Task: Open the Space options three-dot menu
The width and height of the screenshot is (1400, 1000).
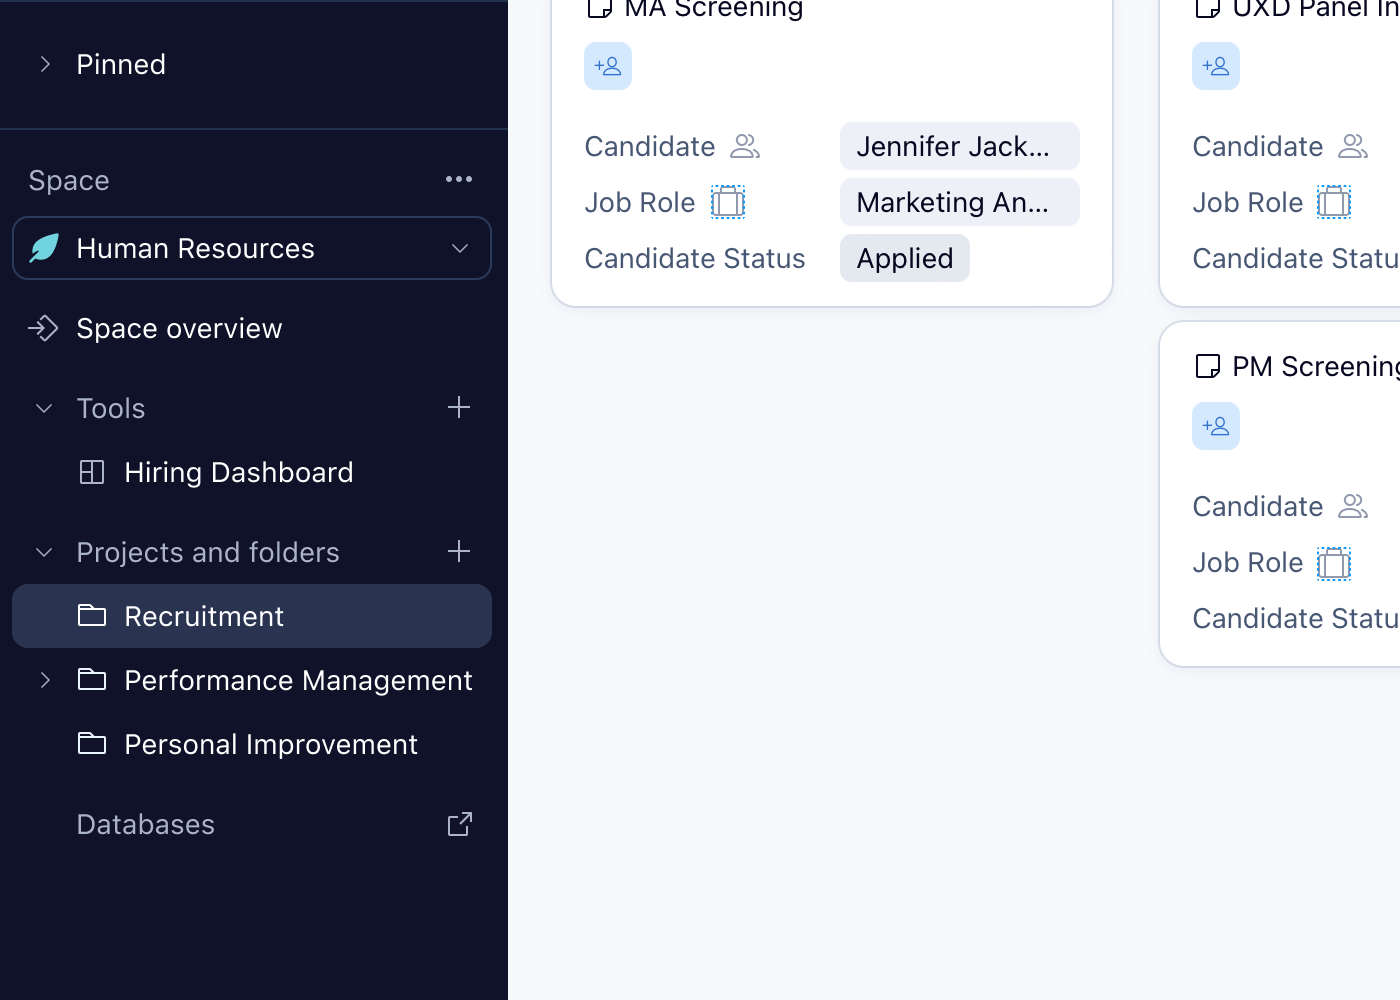Action: tap(459, 179)
